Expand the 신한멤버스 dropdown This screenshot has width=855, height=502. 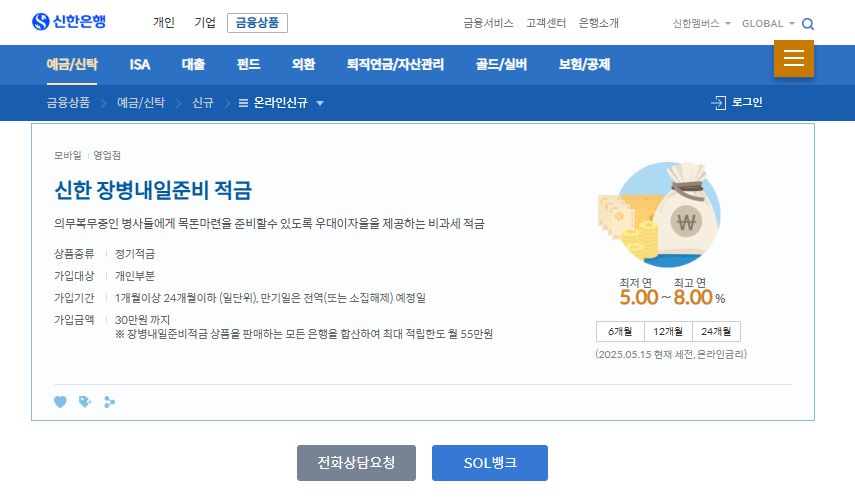tap(701, 23)
